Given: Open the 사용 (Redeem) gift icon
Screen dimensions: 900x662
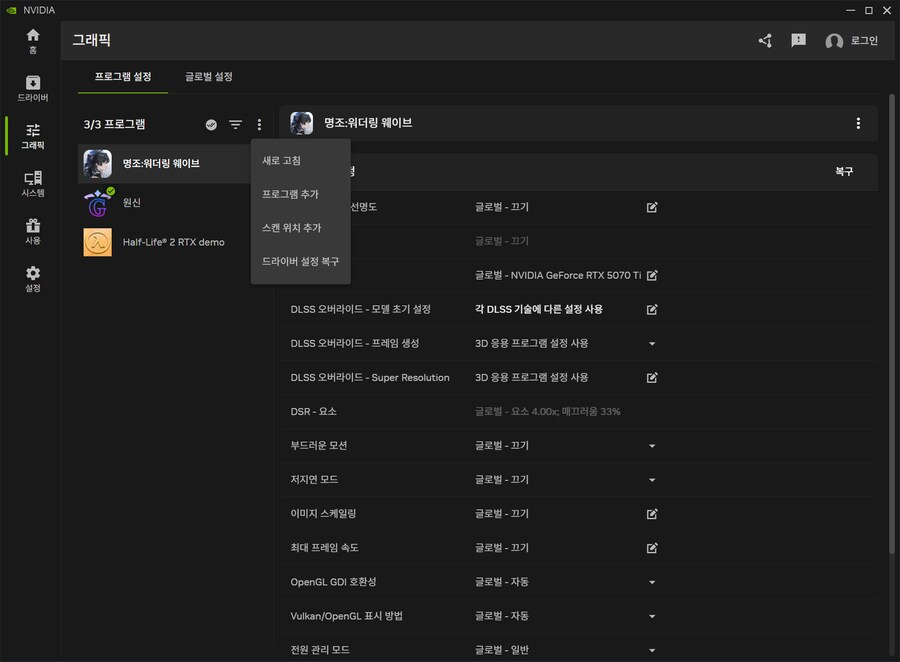Looking at the screenshot, I should pyautogui.click(x=33, y=231).
